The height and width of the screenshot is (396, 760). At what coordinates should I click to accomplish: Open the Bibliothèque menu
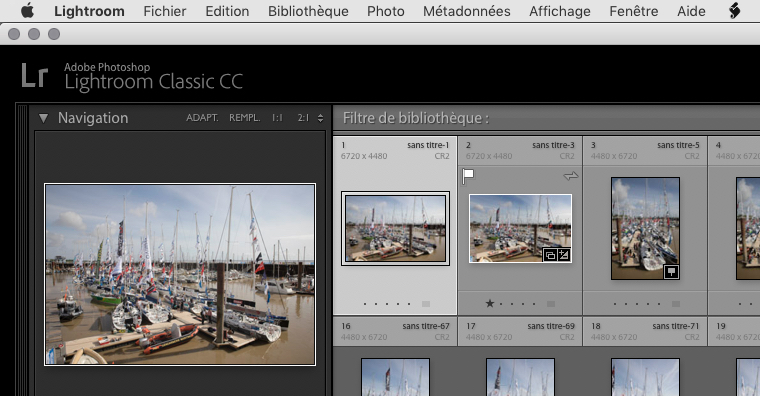(x=308, y=11)
